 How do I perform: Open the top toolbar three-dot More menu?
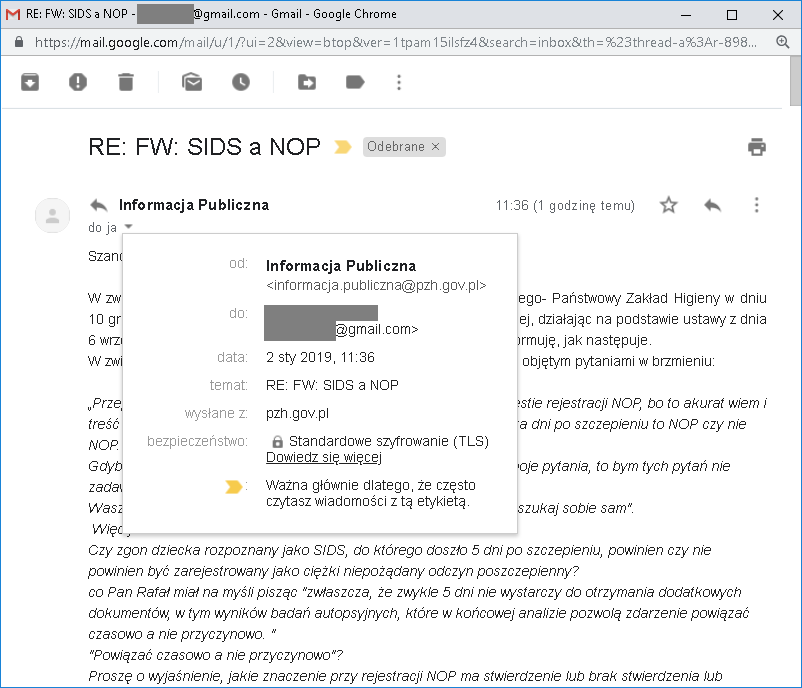399,82
